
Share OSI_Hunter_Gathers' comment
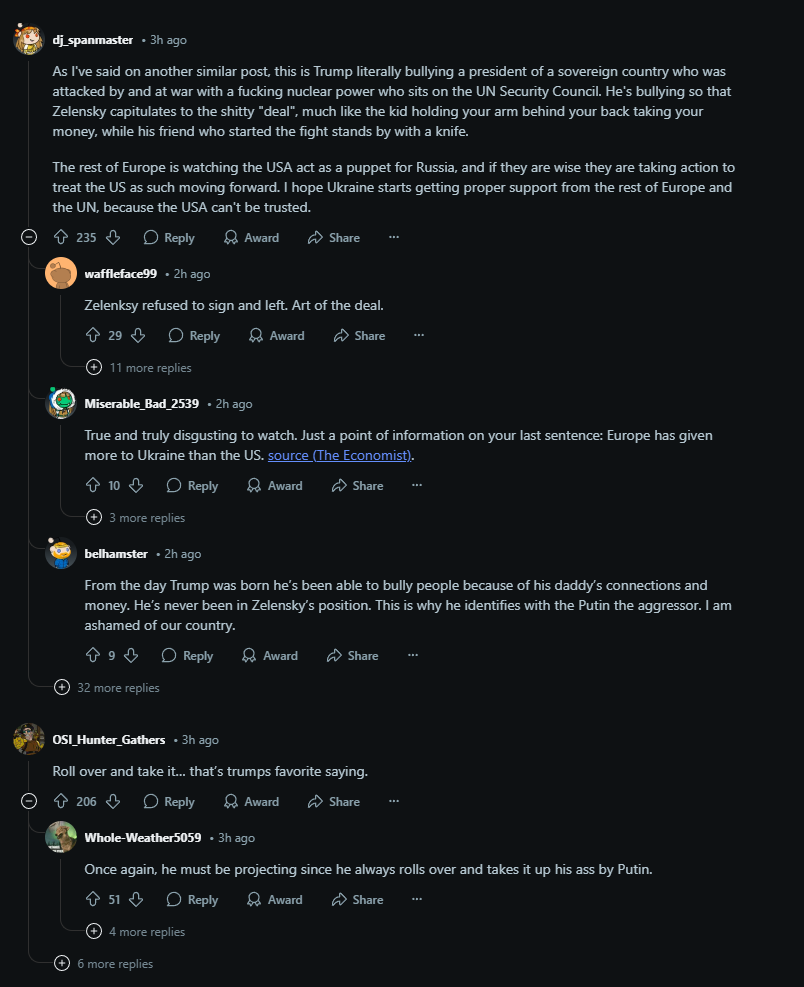pyautogui.click(x=334, y=801)
